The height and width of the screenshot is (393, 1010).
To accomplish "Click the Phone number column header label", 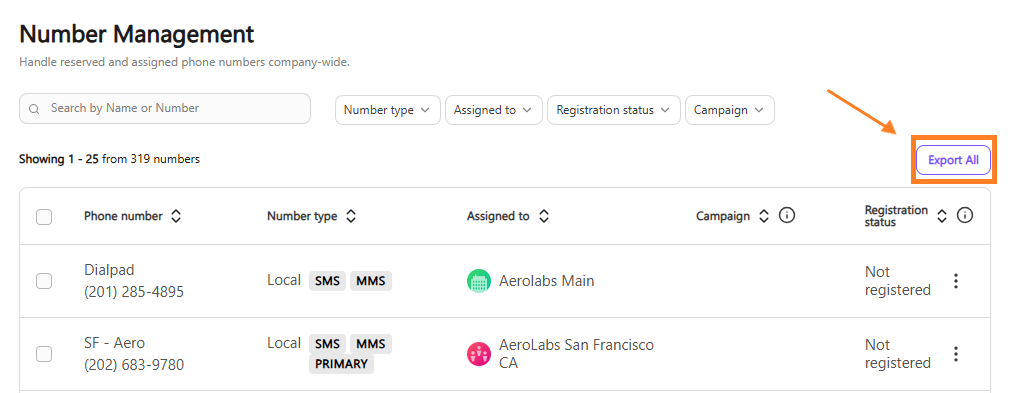I will (123, 216).
